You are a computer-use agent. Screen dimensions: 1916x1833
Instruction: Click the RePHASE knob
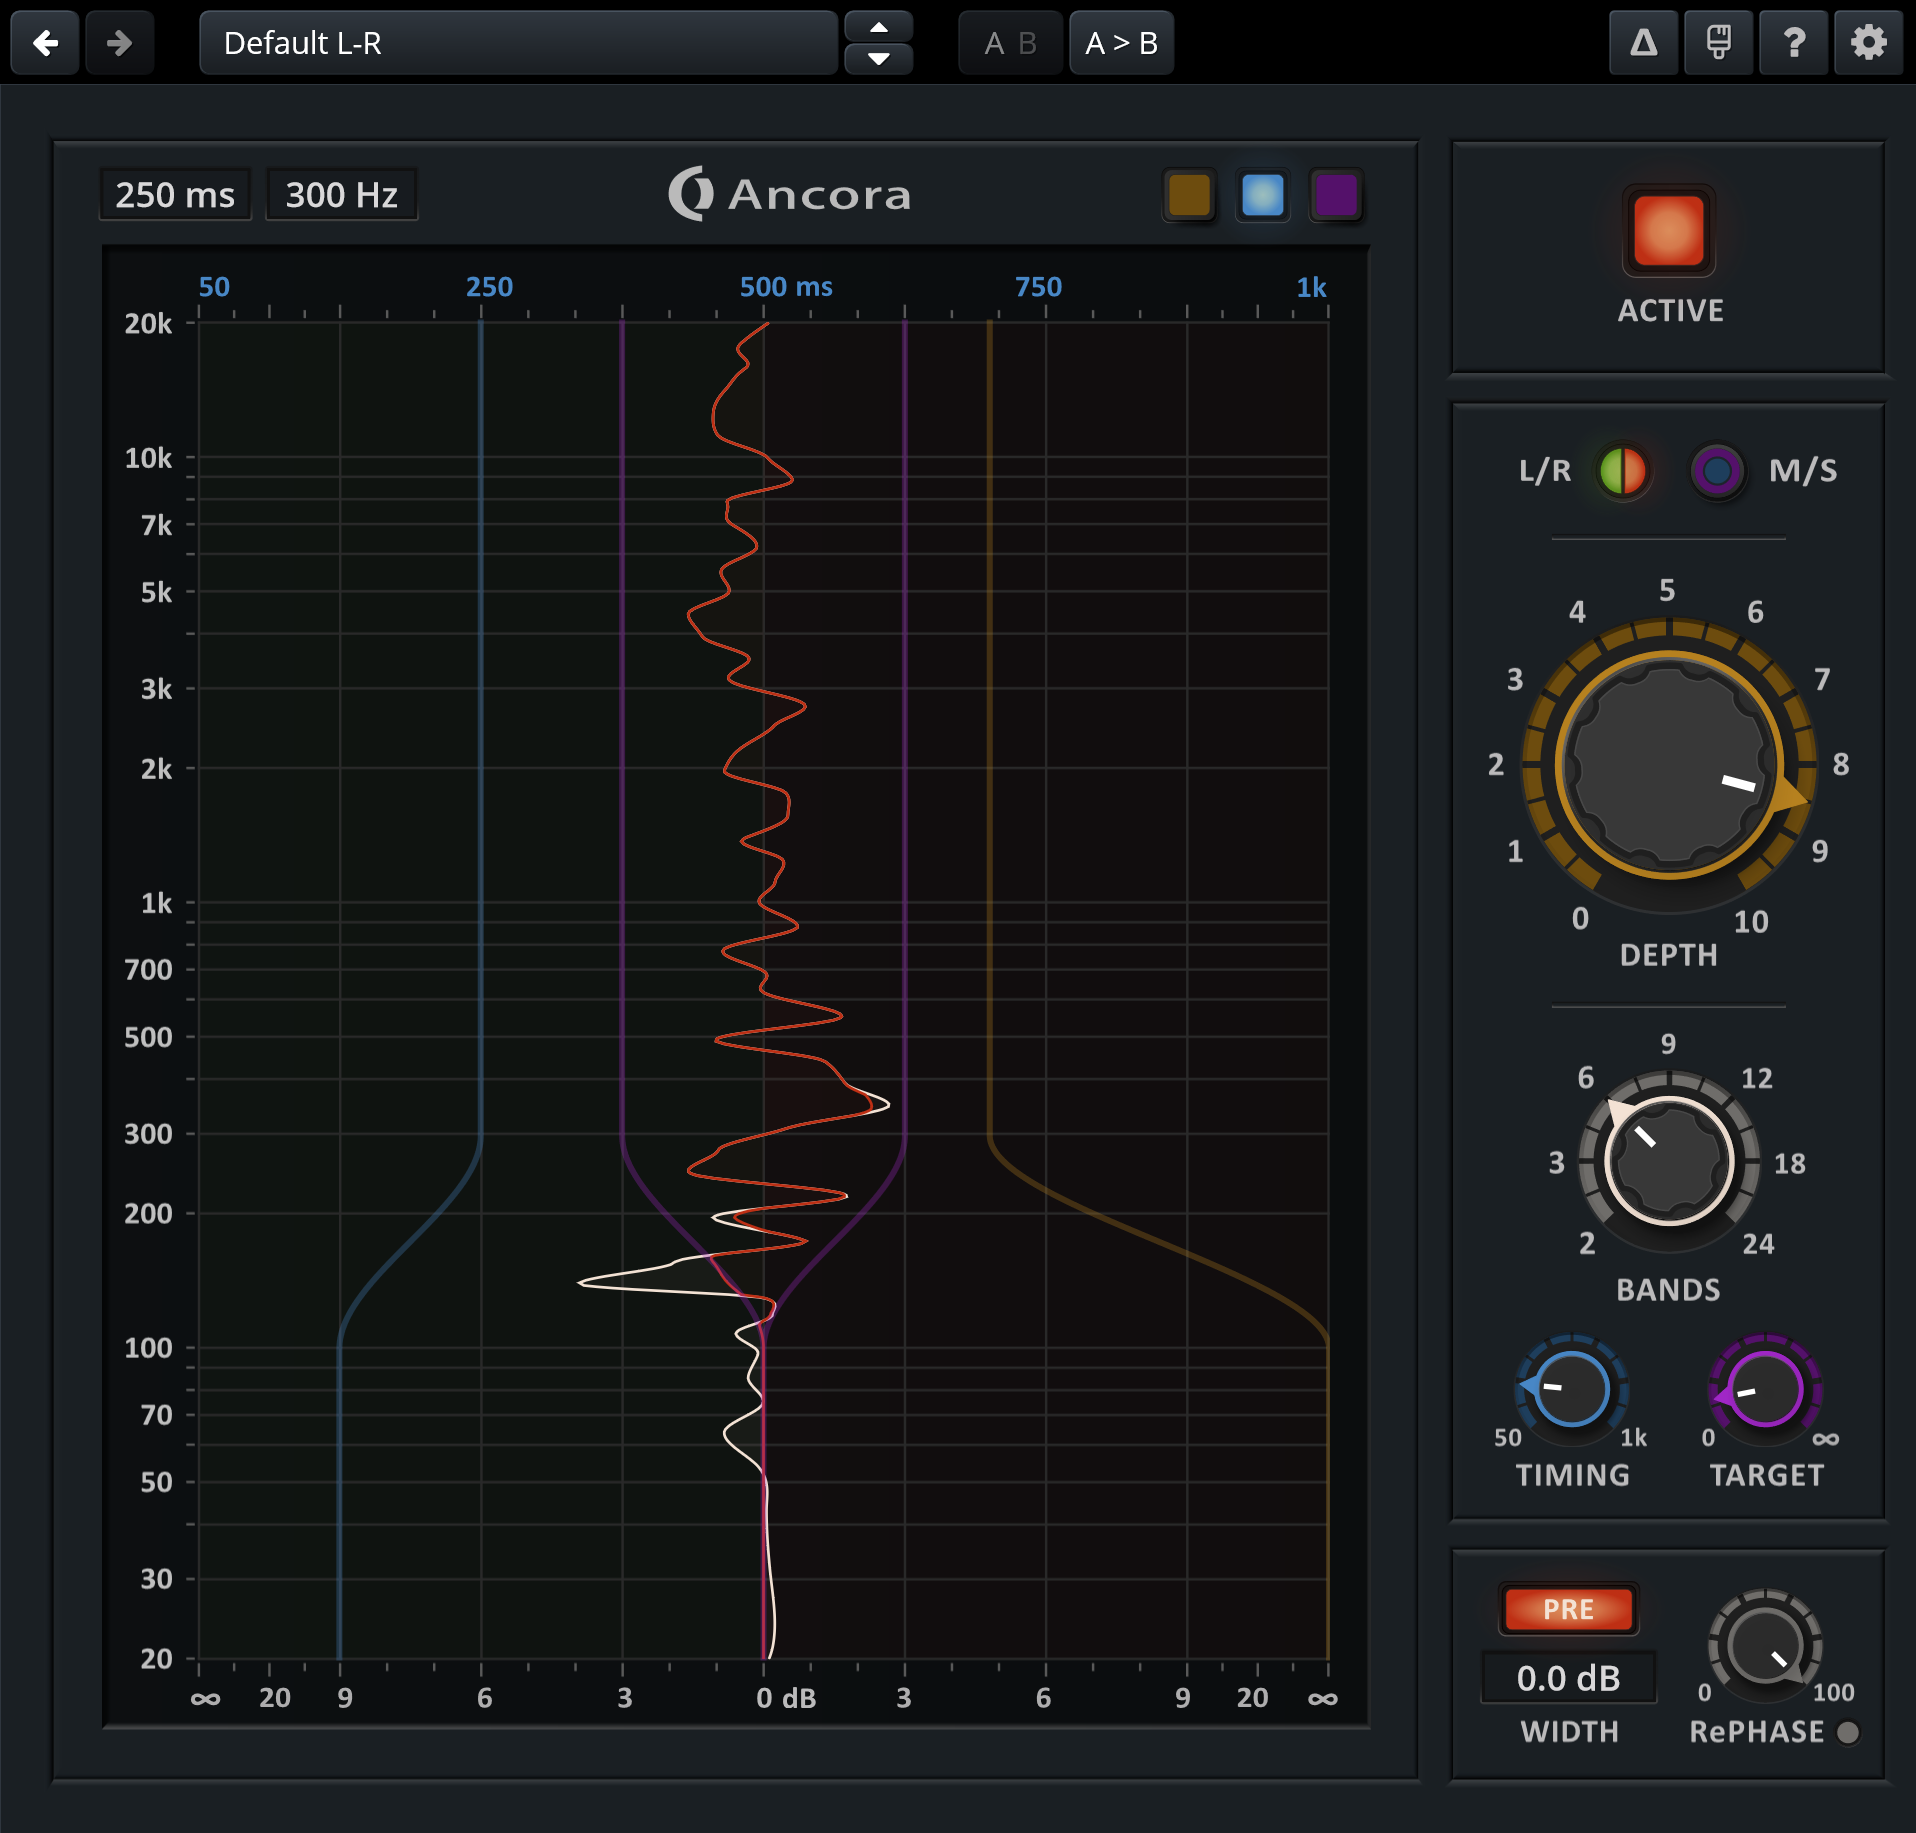coord(1765,1645)
